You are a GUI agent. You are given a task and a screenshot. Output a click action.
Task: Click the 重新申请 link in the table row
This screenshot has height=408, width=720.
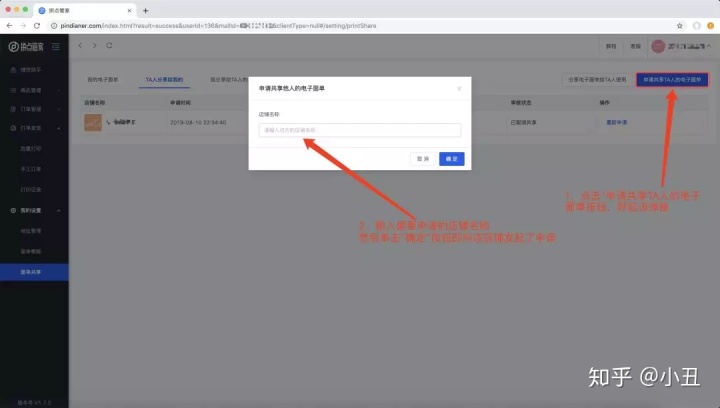[616, 123]
